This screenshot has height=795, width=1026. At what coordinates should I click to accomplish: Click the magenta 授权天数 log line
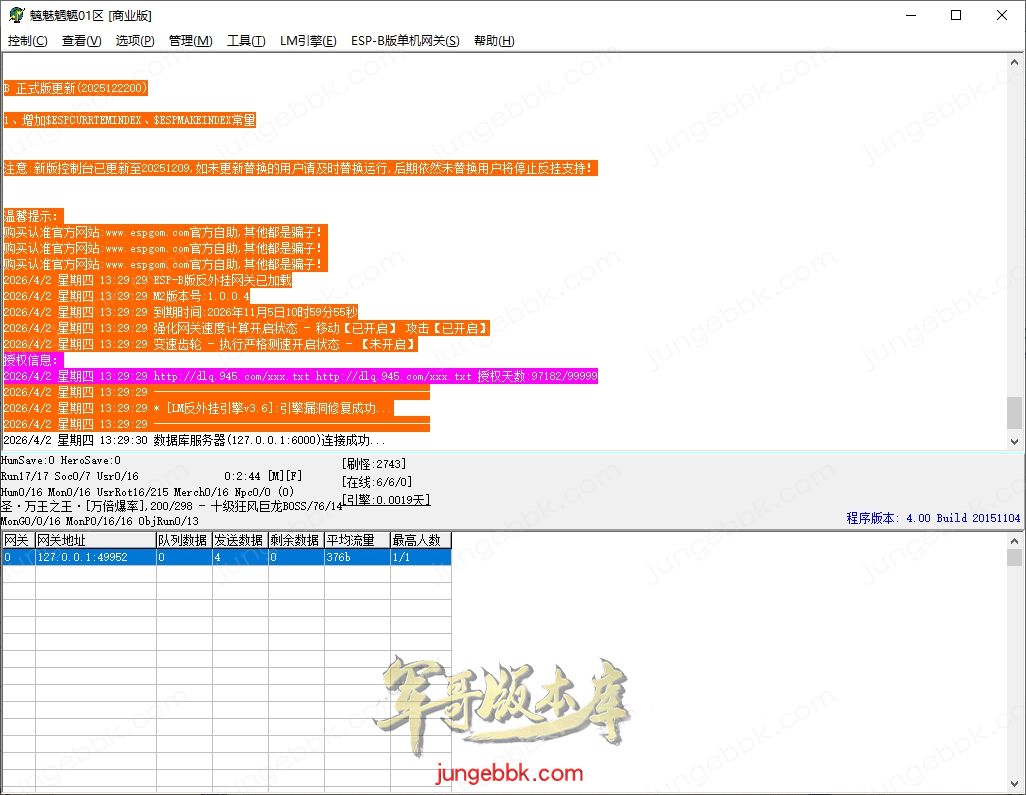(x=300, y=376)
